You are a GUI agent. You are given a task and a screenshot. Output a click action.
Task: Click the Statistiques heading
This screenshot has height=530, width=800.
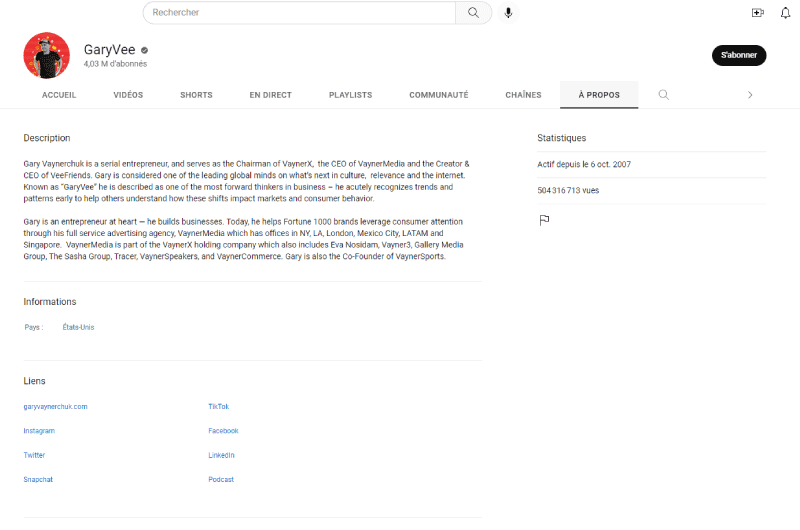pos(561,138)
